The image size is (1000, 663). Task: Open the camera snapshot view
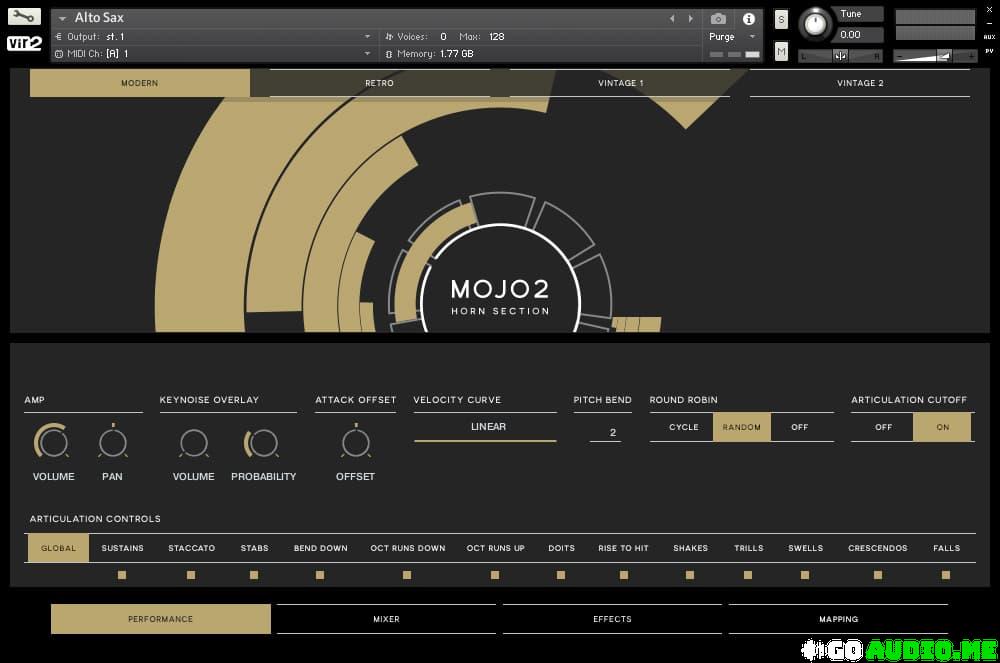coord(718,18)
